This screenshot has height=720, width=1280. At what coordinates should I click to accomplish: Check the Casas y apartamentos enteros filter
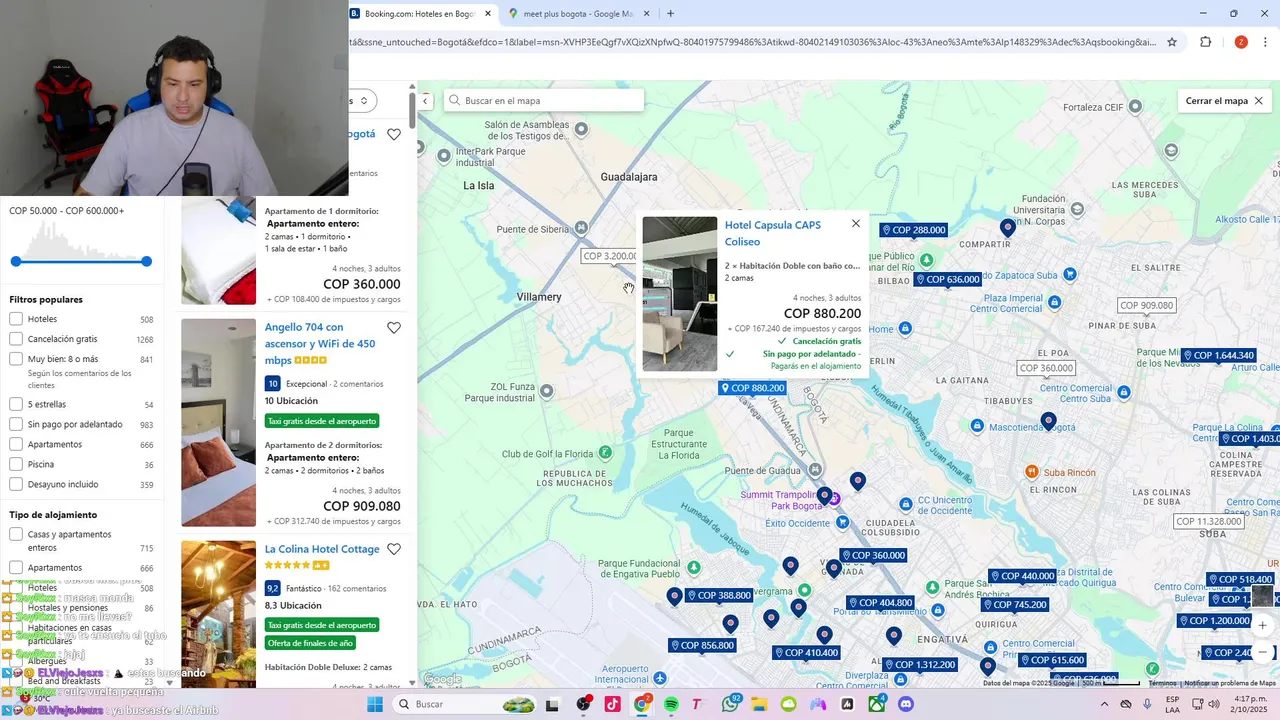point(16,534)
